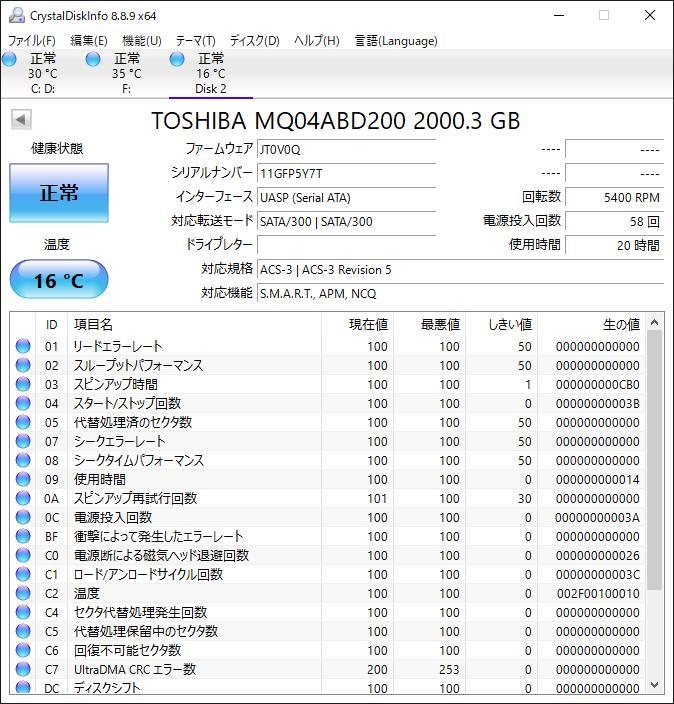
Task: Click status orb of C: D: disk
Action: tap(9, 59)
